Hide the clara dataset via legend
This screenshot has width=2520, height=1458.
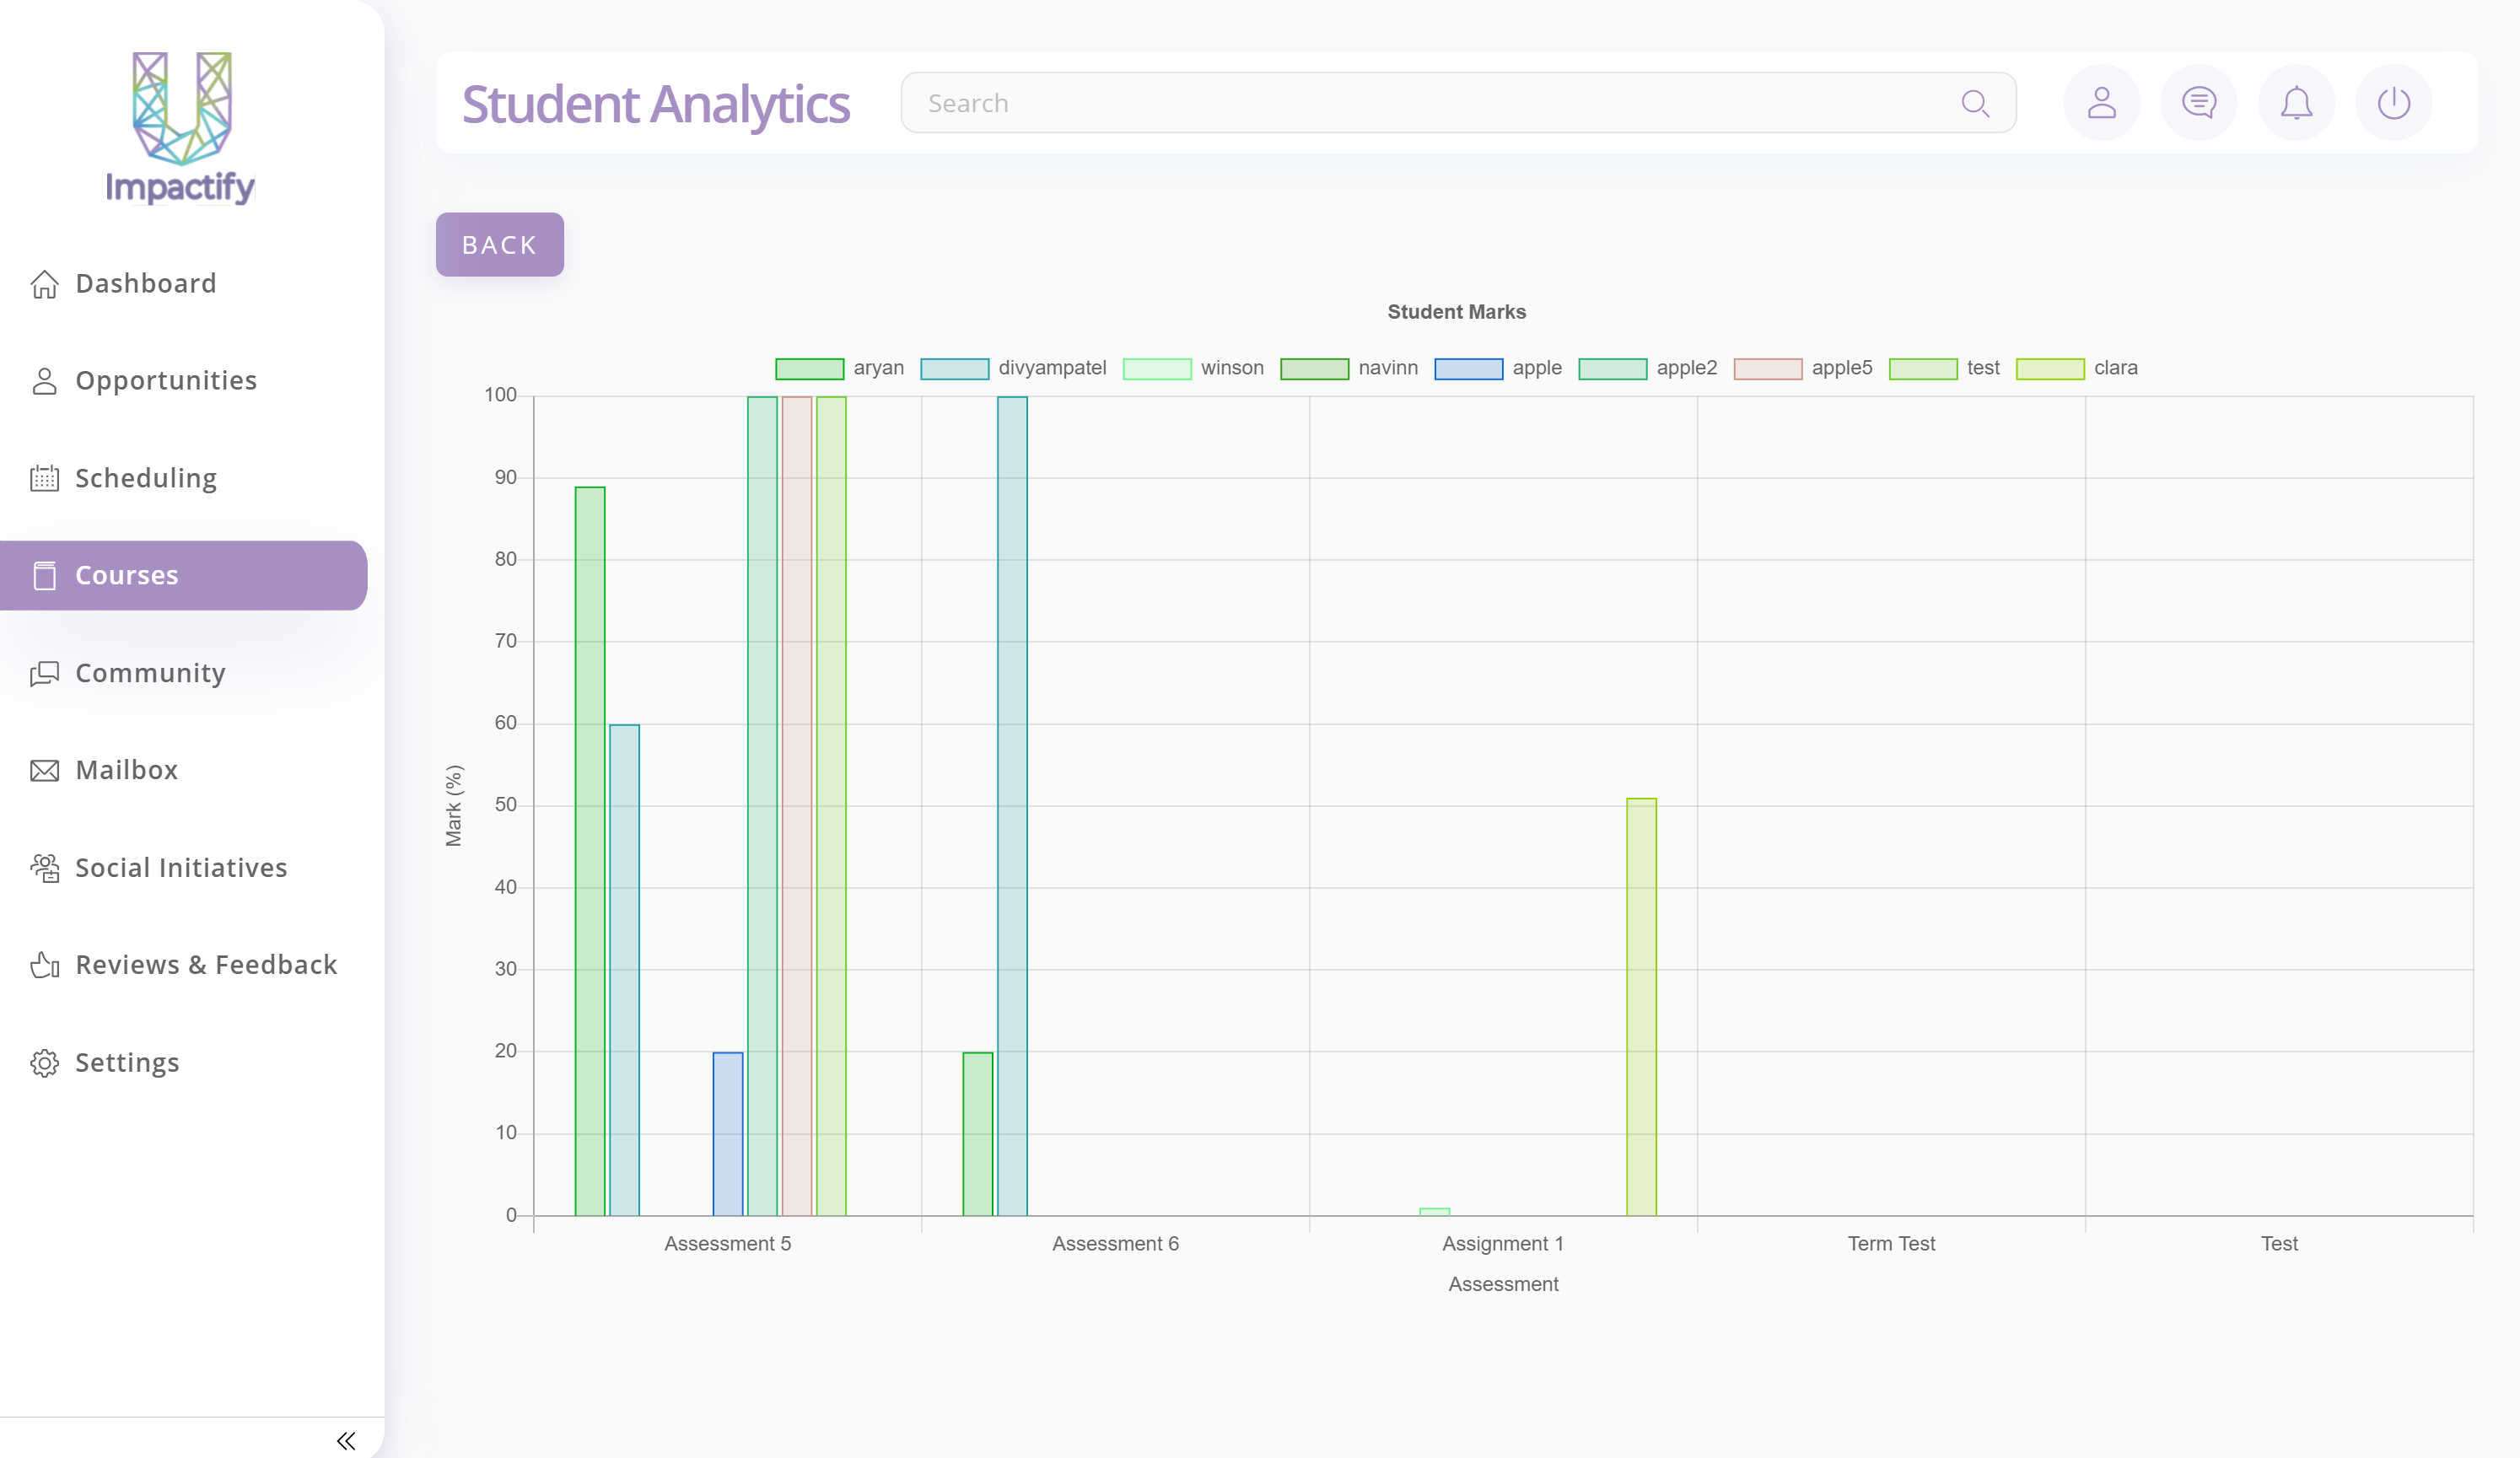(2076, 368)
